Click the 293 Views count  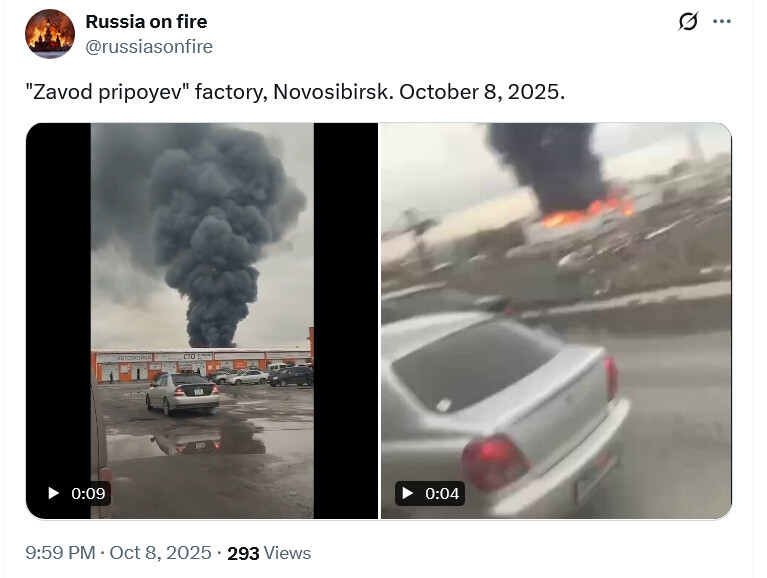coord(269,553)
